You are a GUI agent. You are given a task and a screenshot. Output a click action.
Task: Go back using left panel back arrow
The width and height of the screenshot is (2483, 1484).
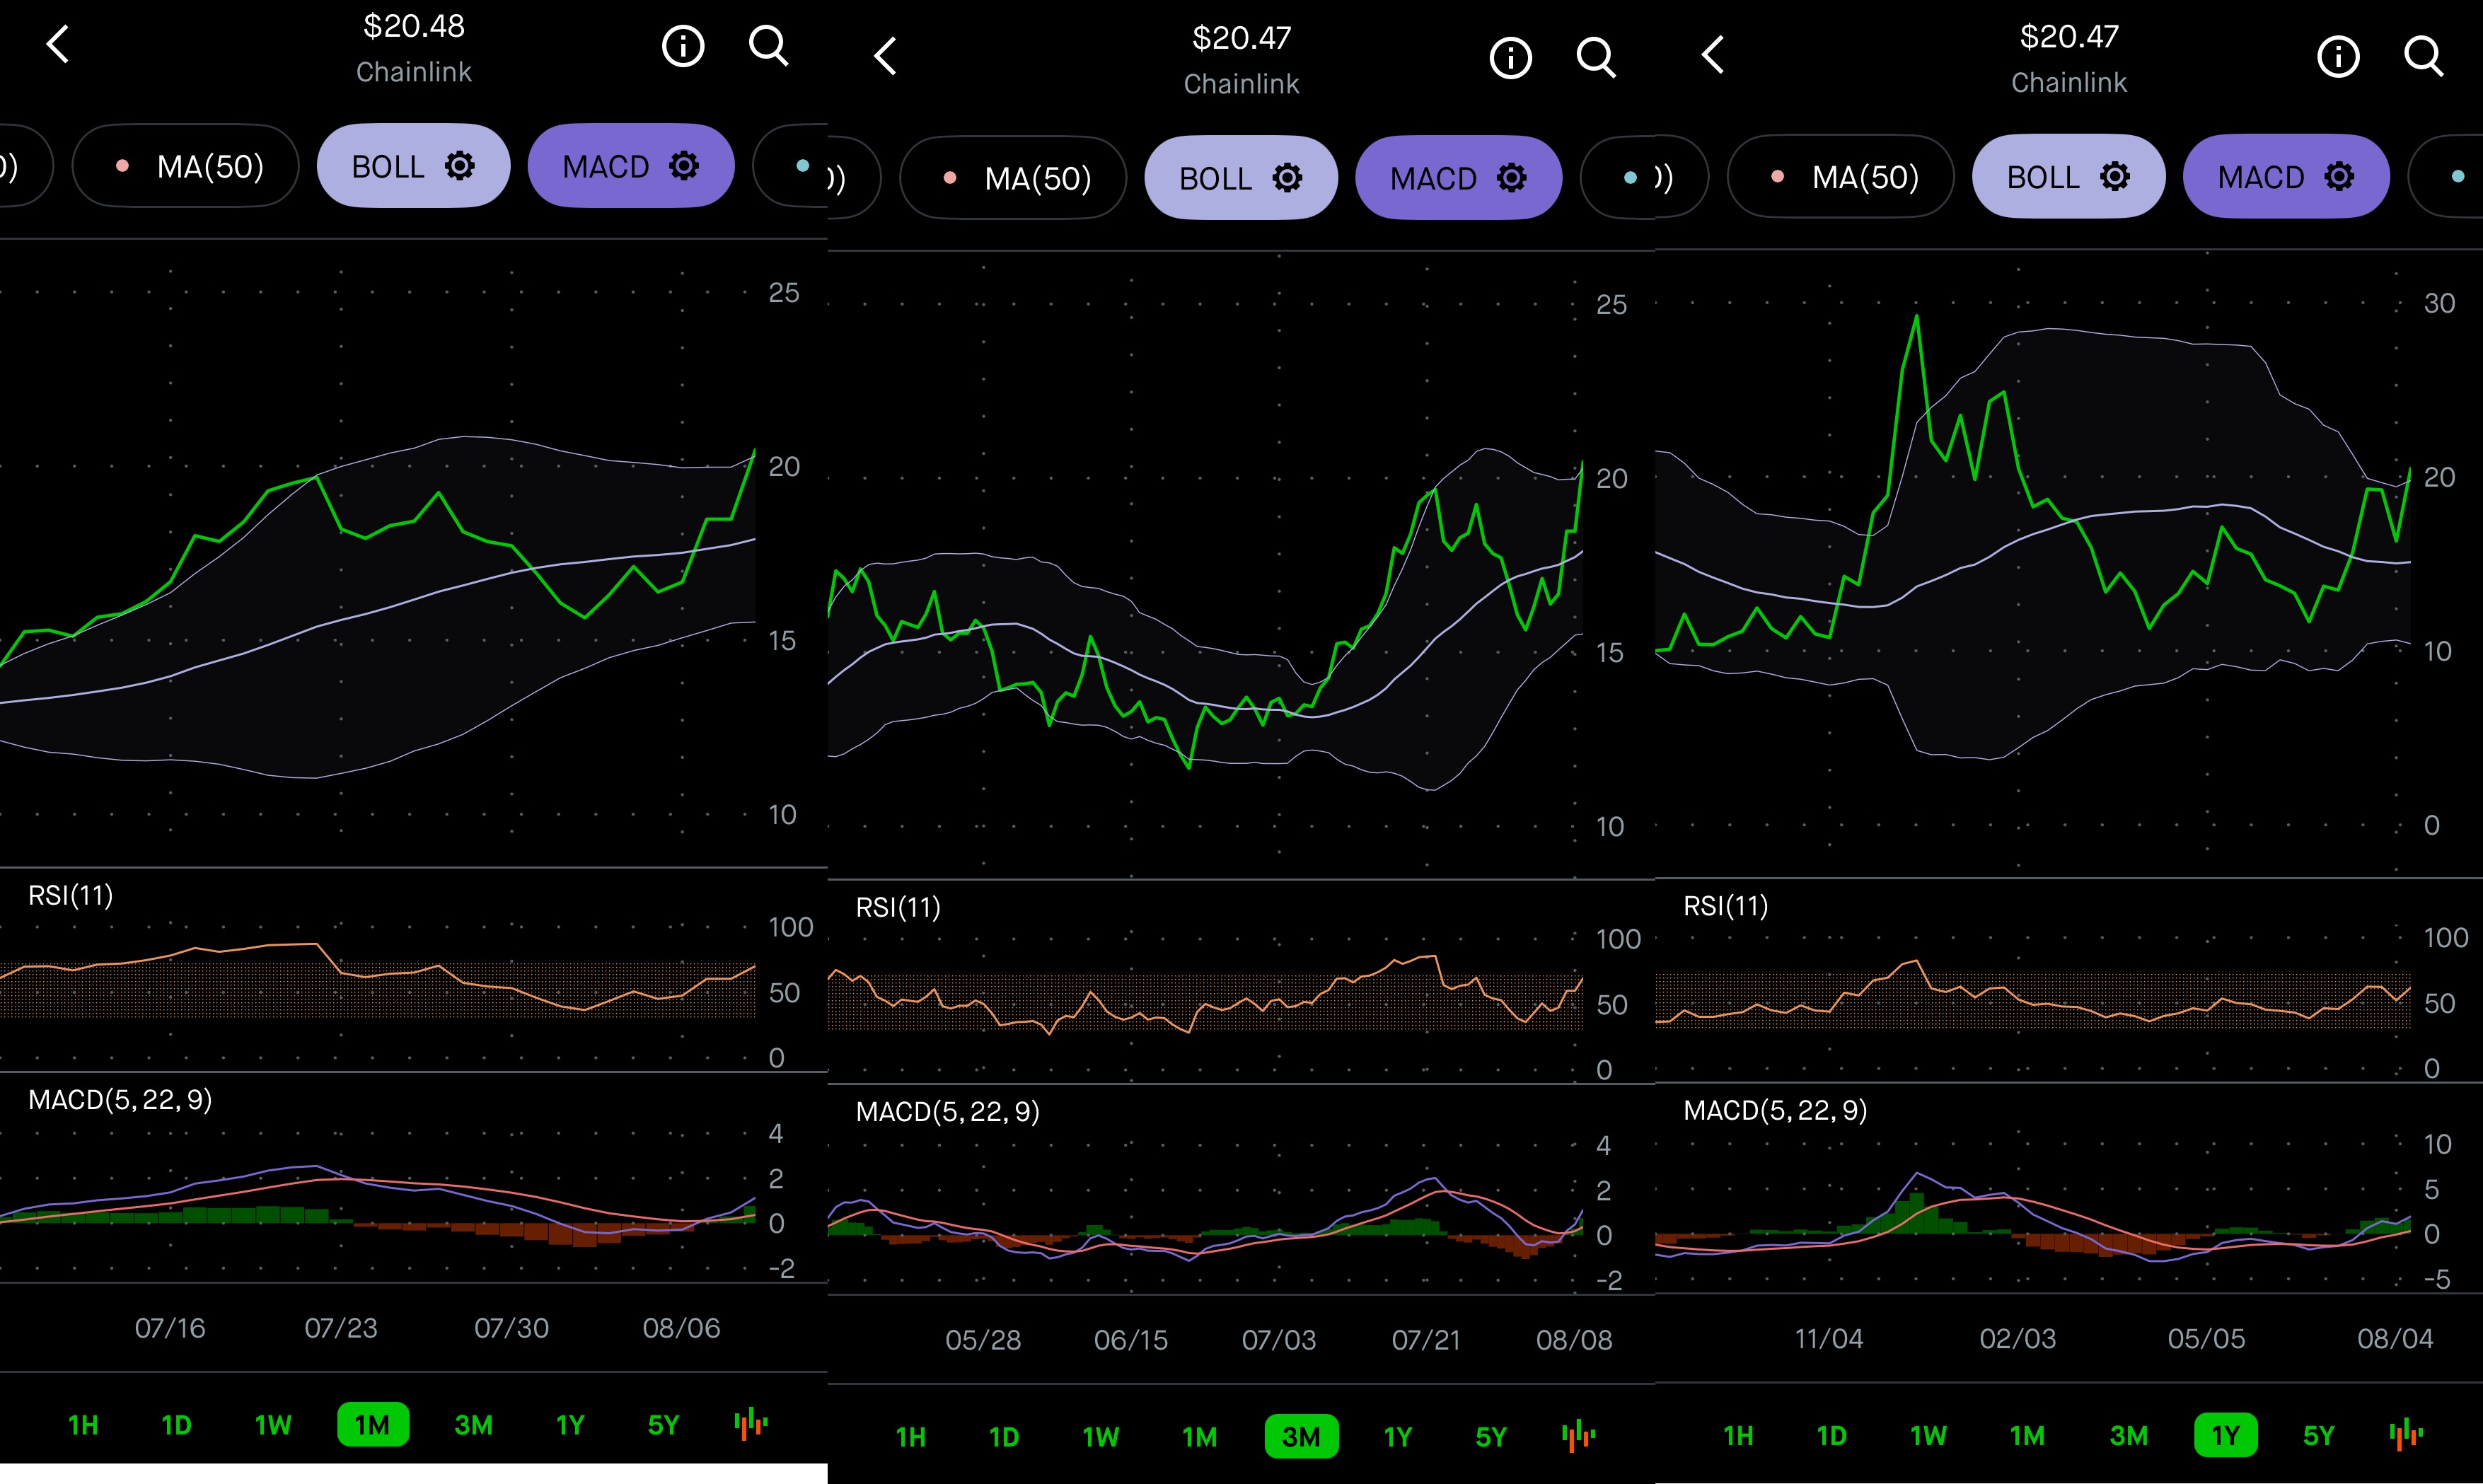click(58, 45)
